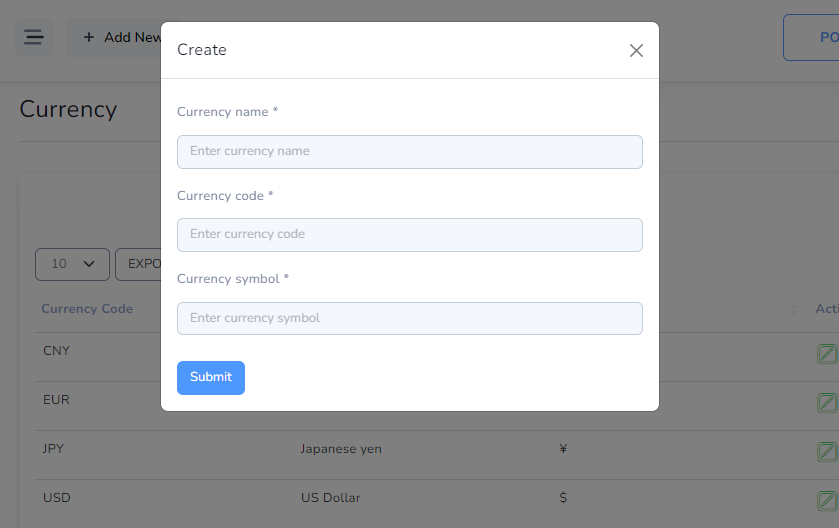Click the chevron in the page-size selector
The height and width of the screenshot is (528, 839).
[x=89, y=264]
